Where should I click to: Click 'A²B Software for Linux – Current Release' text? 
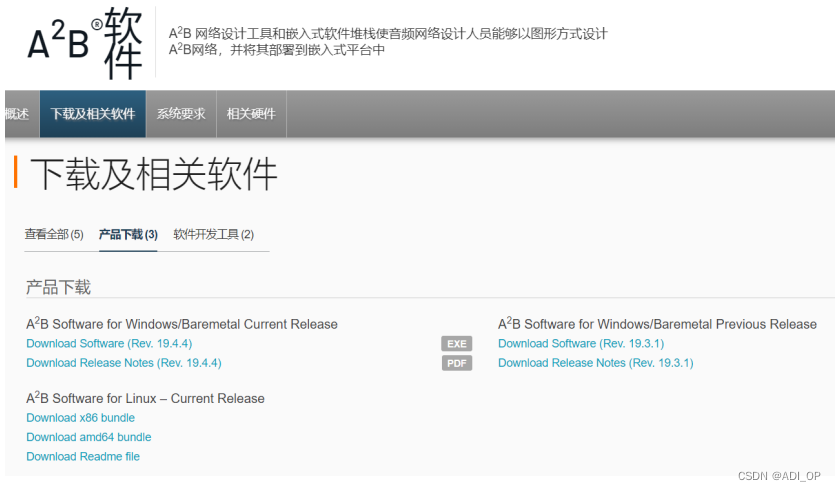[x=145, y=398]
